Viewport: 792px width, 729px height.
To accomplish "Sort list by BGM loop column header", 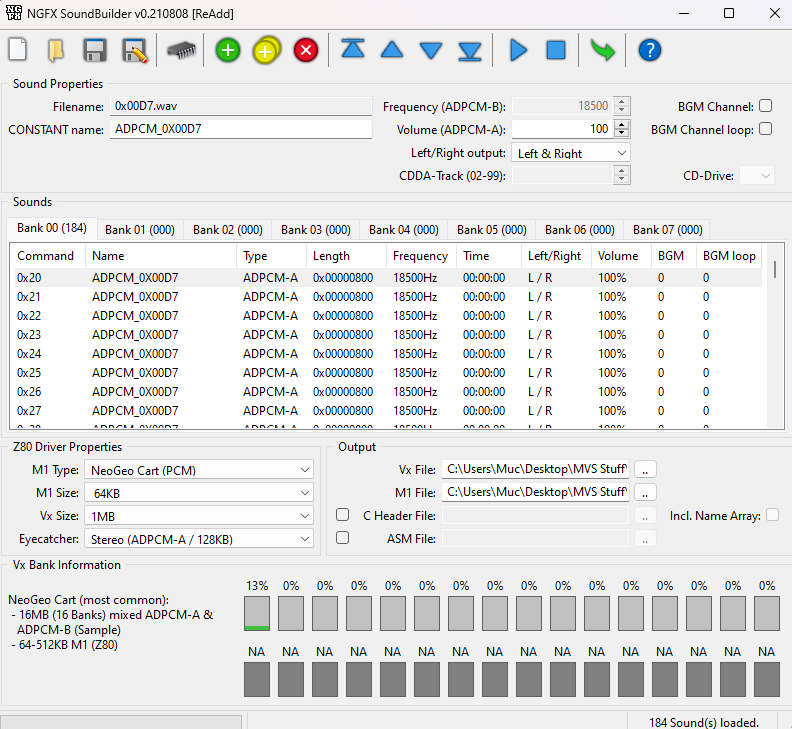I will tap(729, 256).
